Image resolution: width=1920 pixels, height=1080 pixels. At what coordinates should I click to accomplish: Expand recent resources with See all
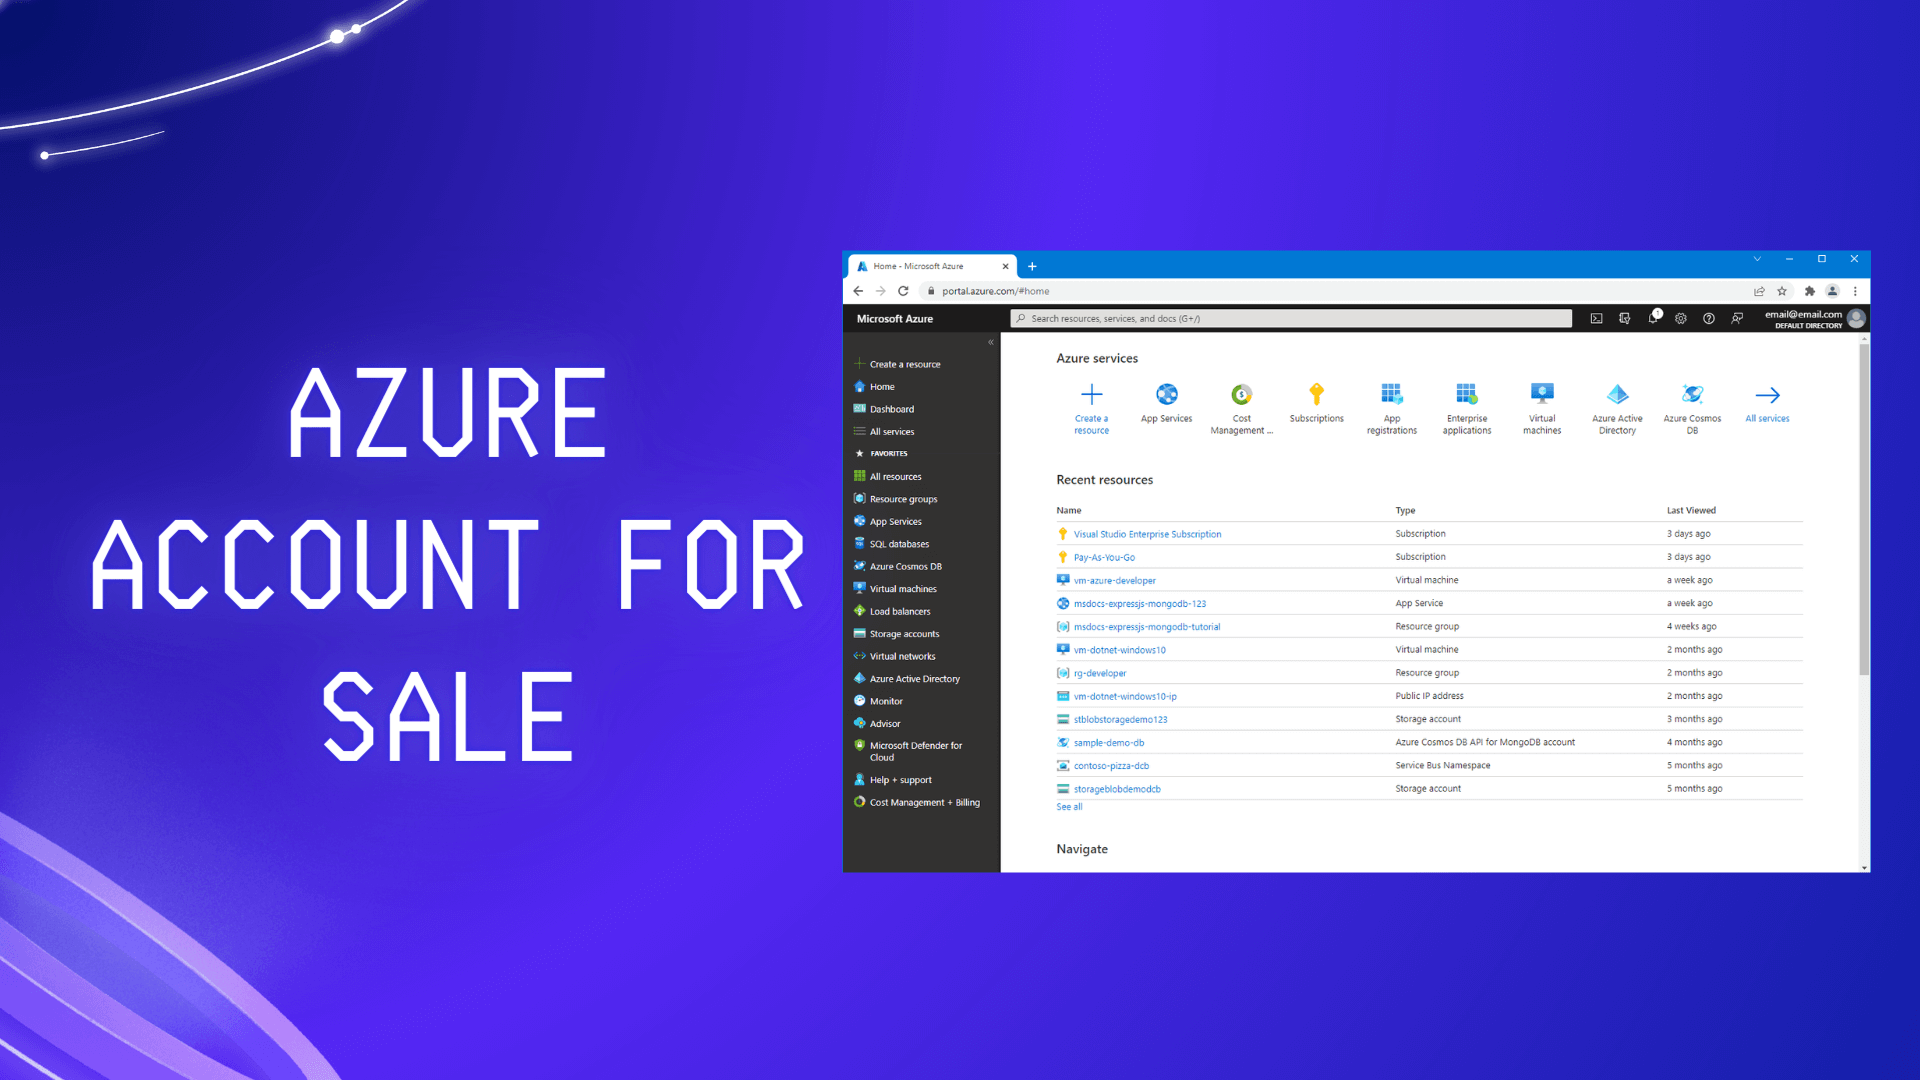pyautogui.click(x=1068, y=806)
